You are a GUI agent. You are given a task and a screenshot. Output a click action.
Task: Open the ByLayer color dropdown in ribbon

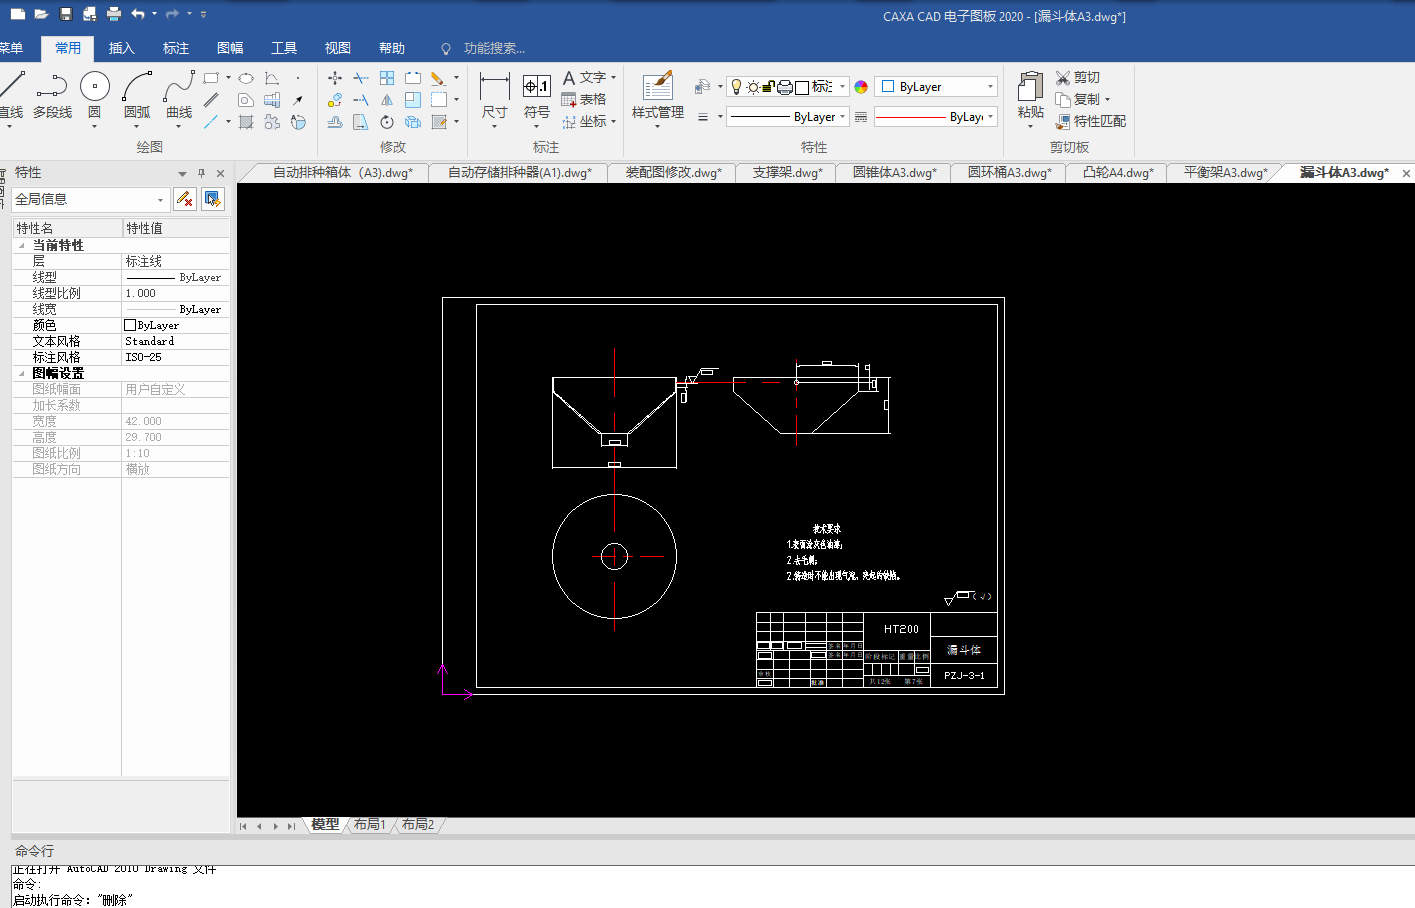(x=990, y=87)
